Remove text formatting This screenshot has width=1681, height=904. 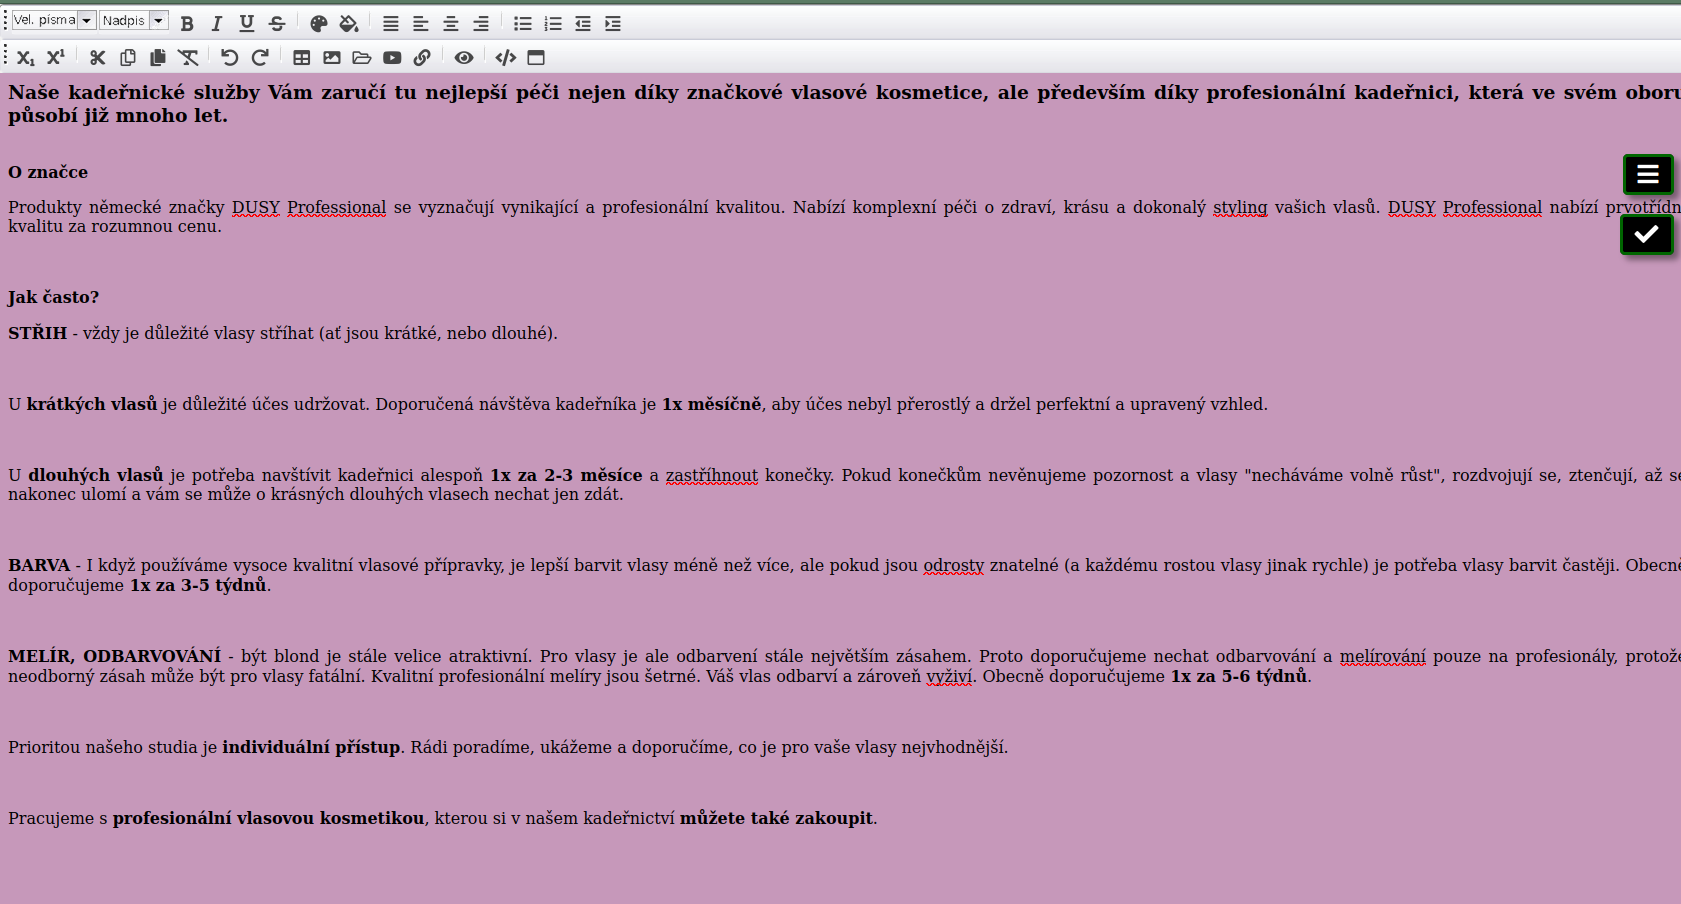[188, 58]
